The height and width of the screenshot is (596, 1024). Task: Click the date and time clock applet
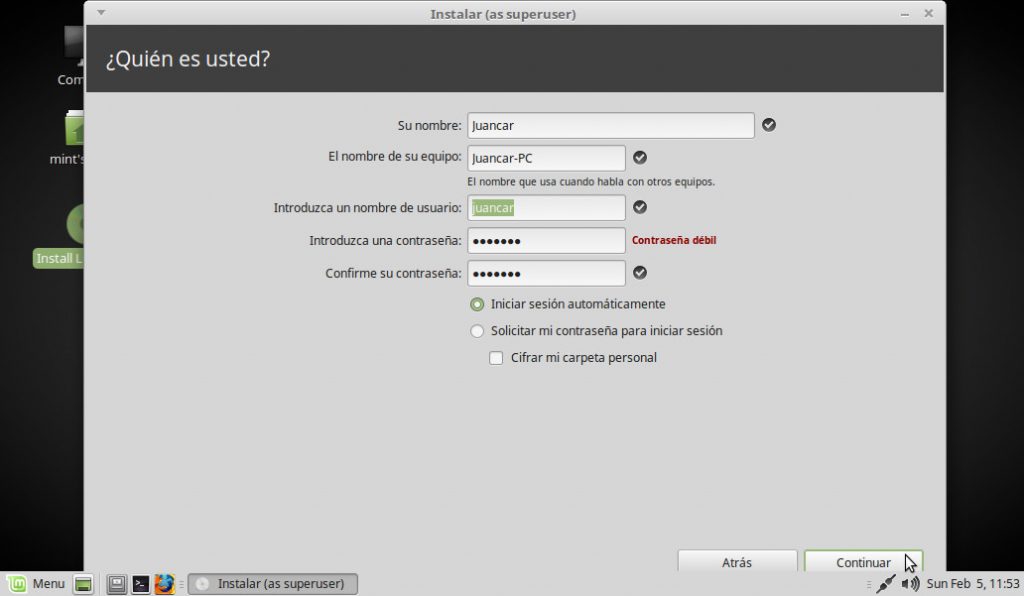pyautogui.click(x=972, y=584)
